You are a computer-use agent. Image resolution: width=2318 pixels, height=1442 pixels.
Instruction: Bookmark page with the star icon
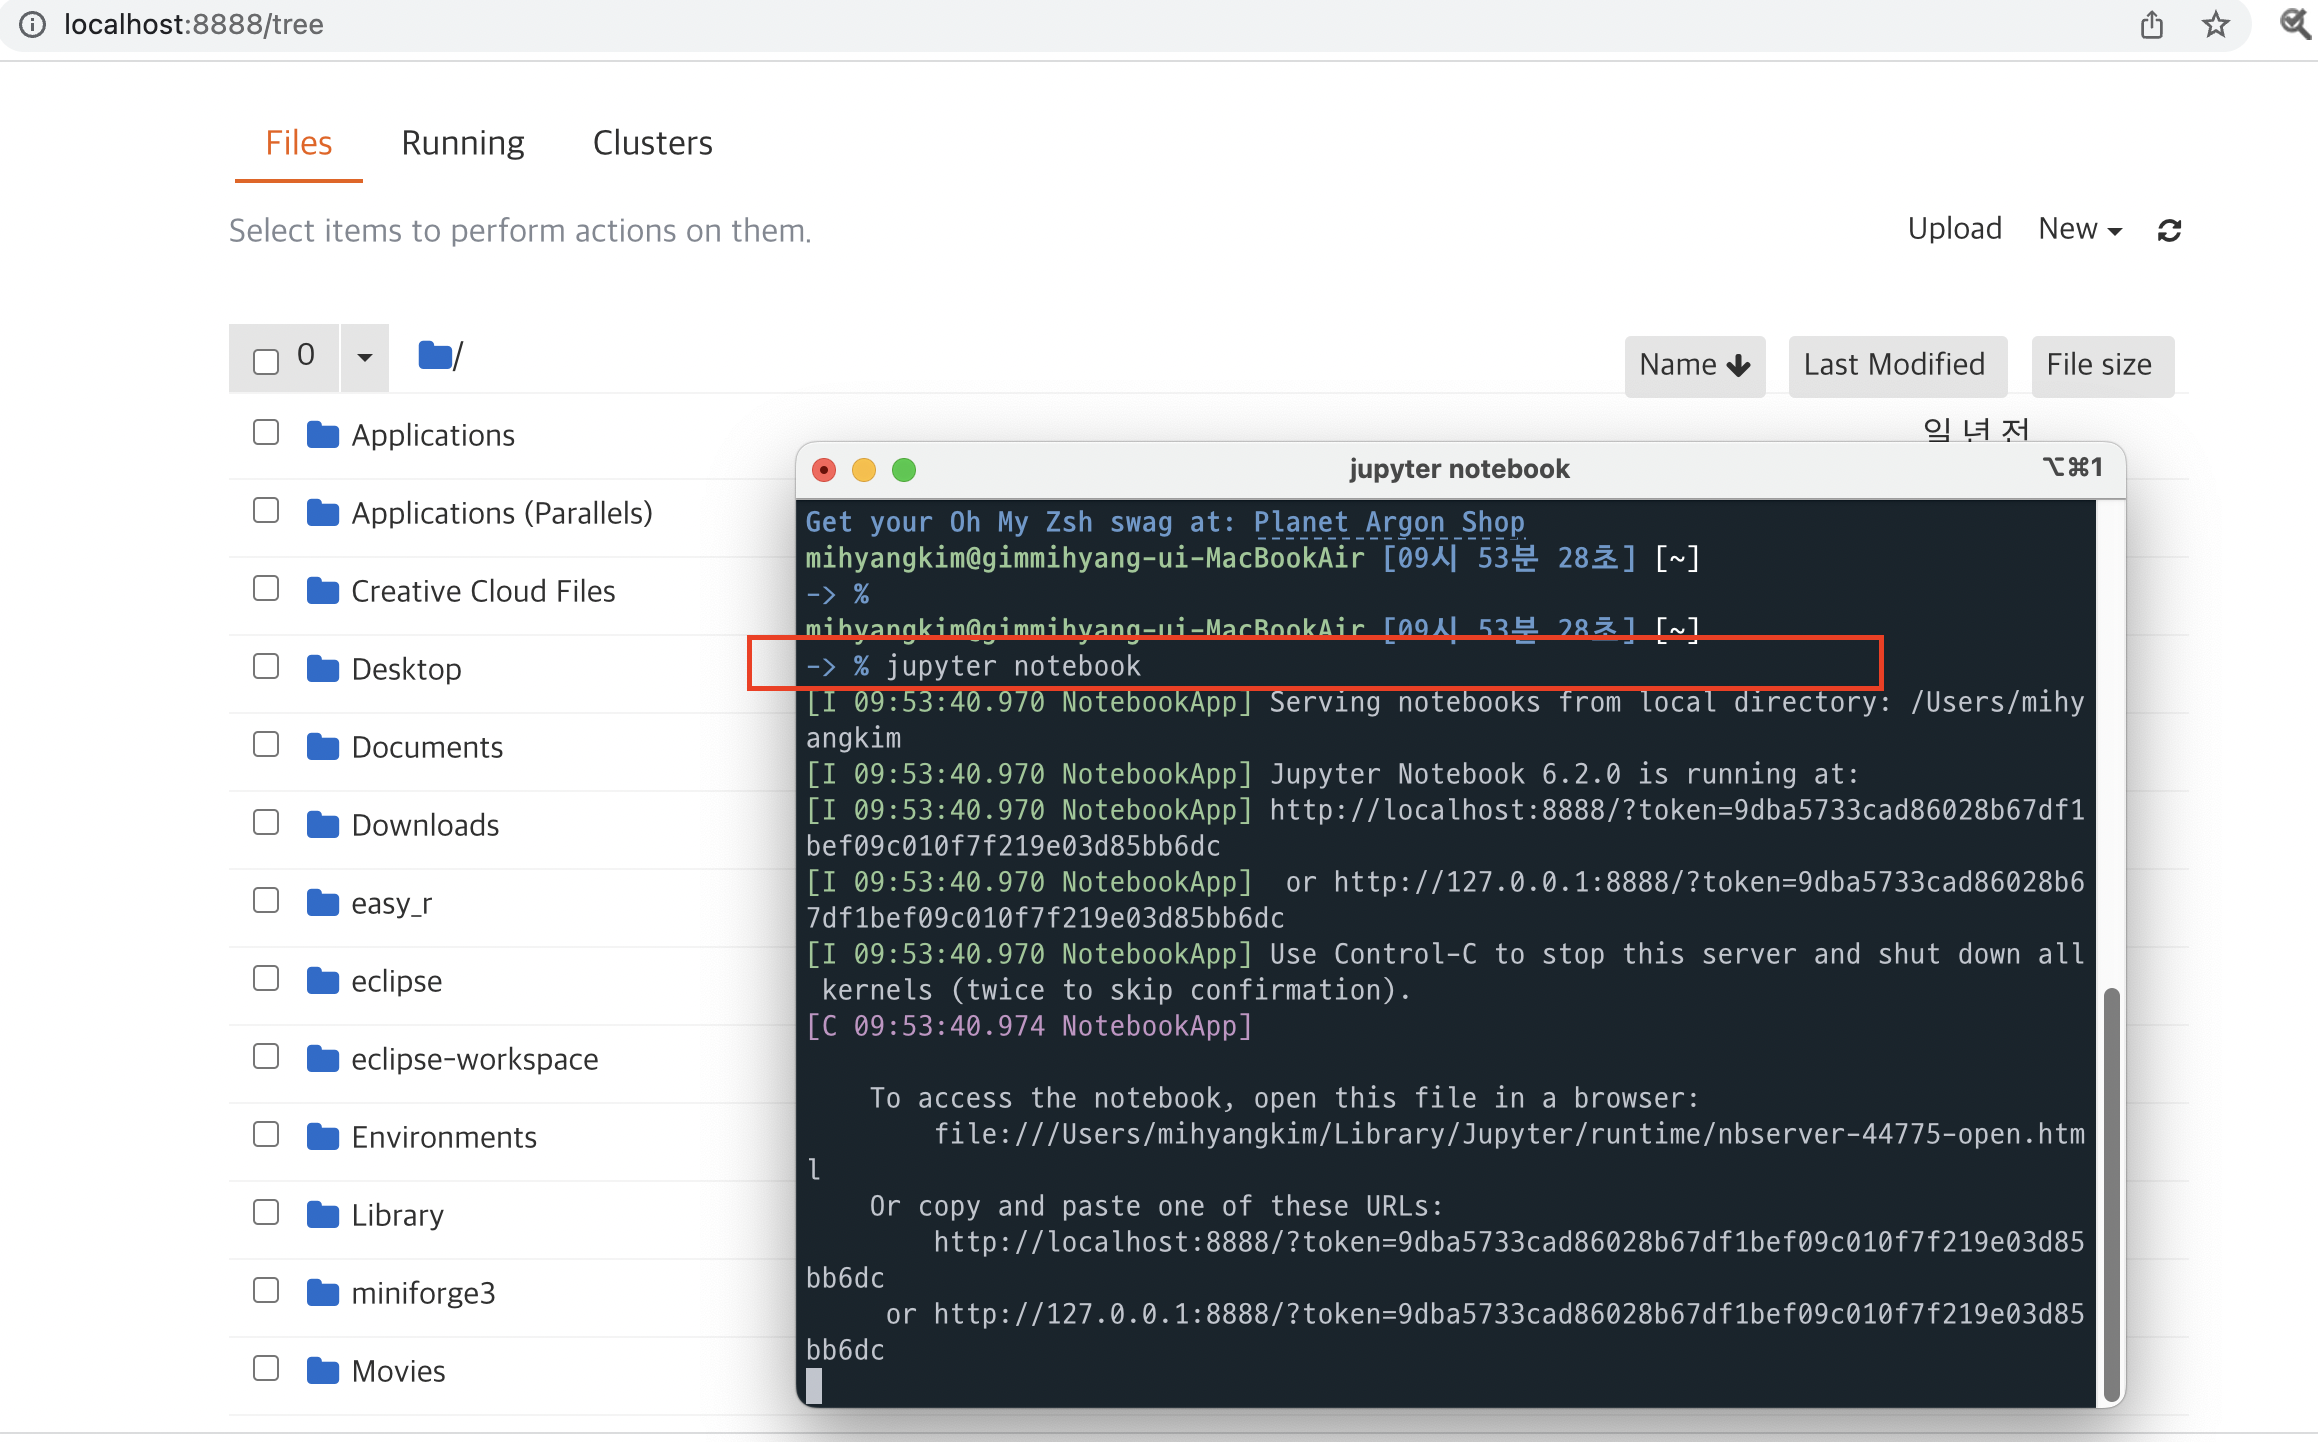[x=2215, y=24]
